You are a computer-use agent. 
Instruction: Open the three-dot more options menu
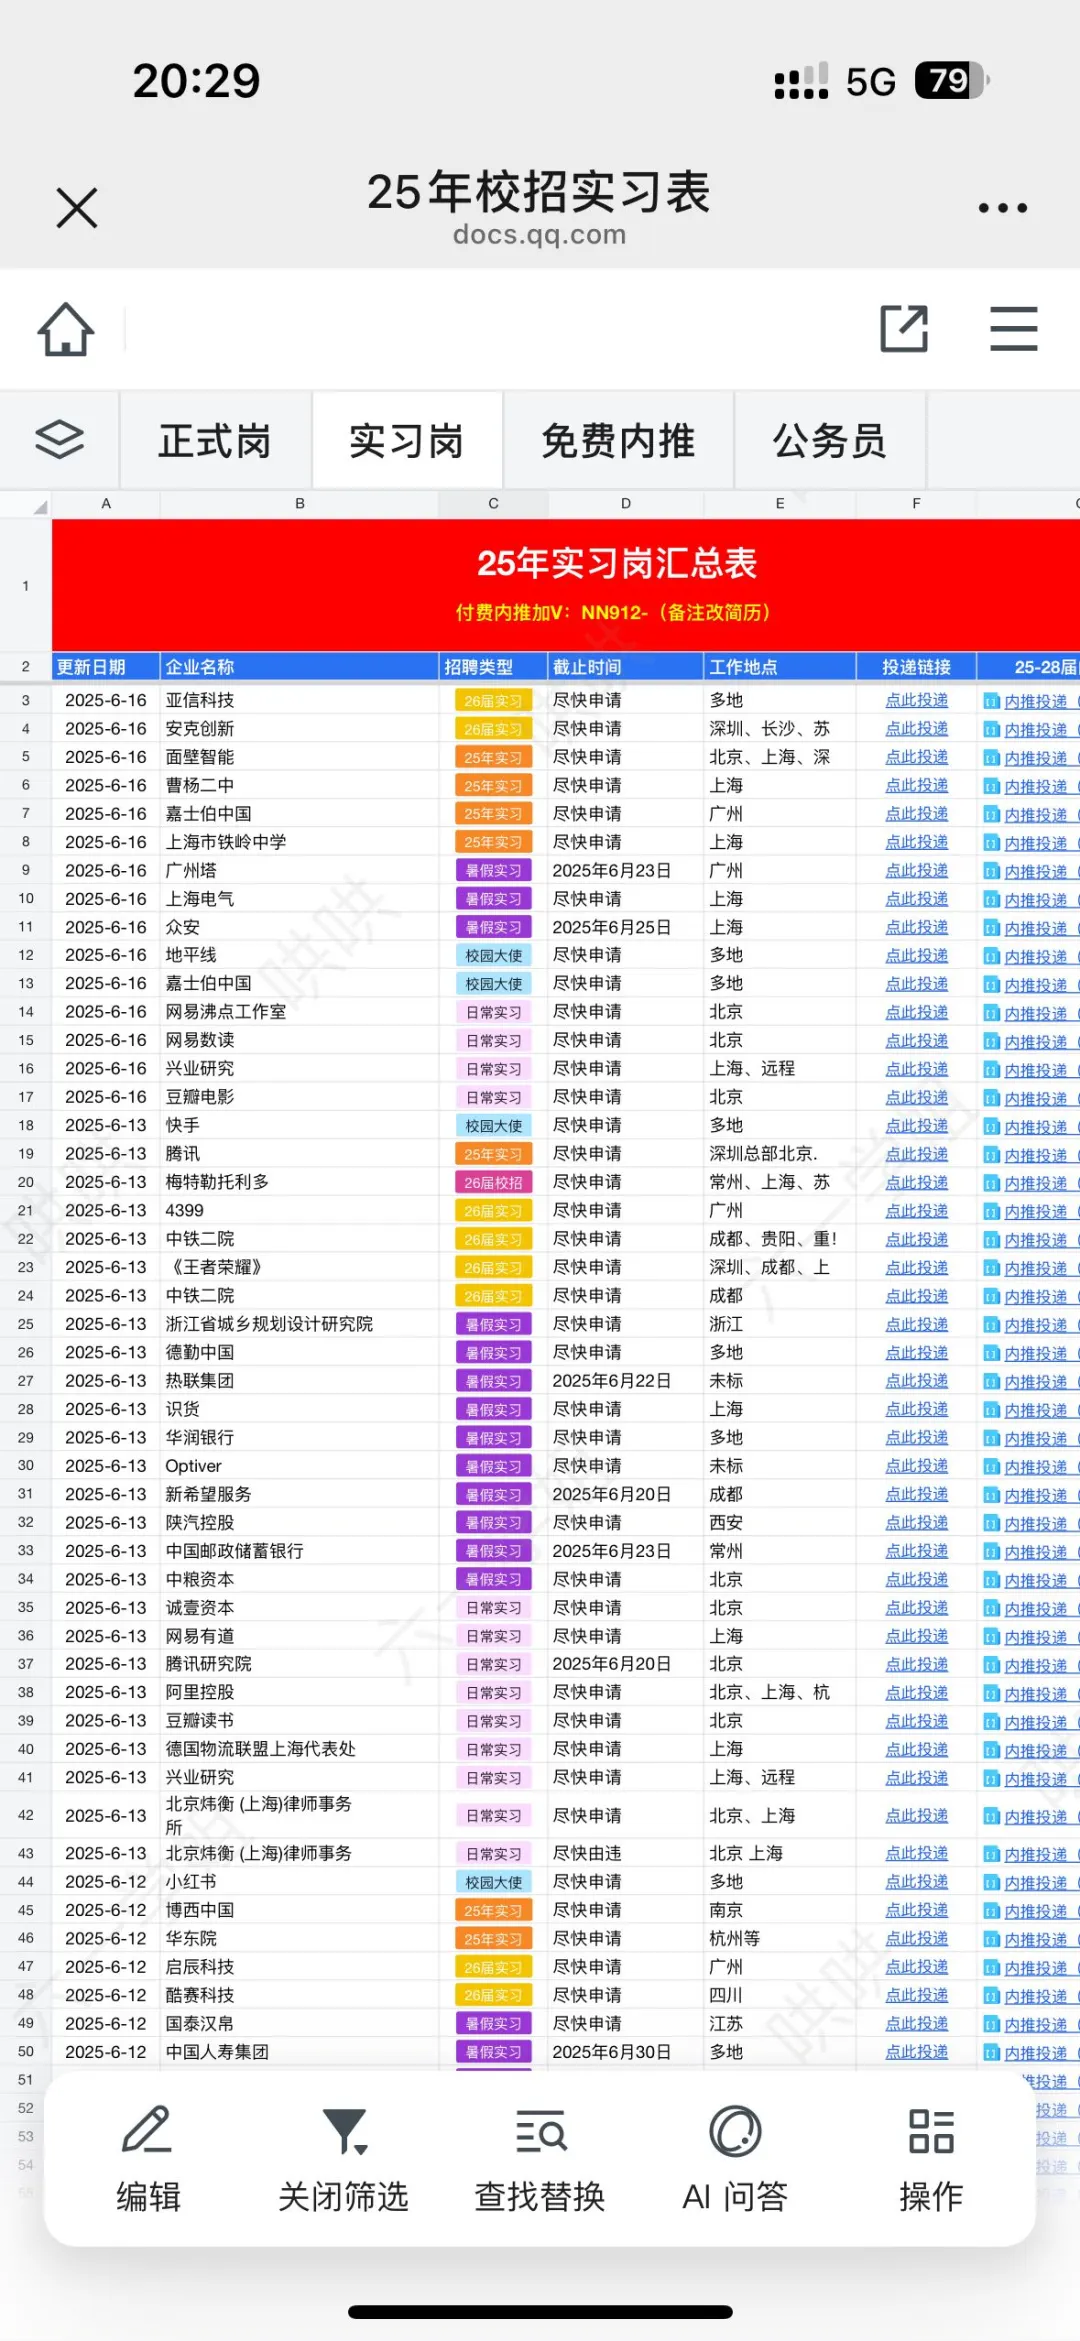click(x=1002, y=208)
